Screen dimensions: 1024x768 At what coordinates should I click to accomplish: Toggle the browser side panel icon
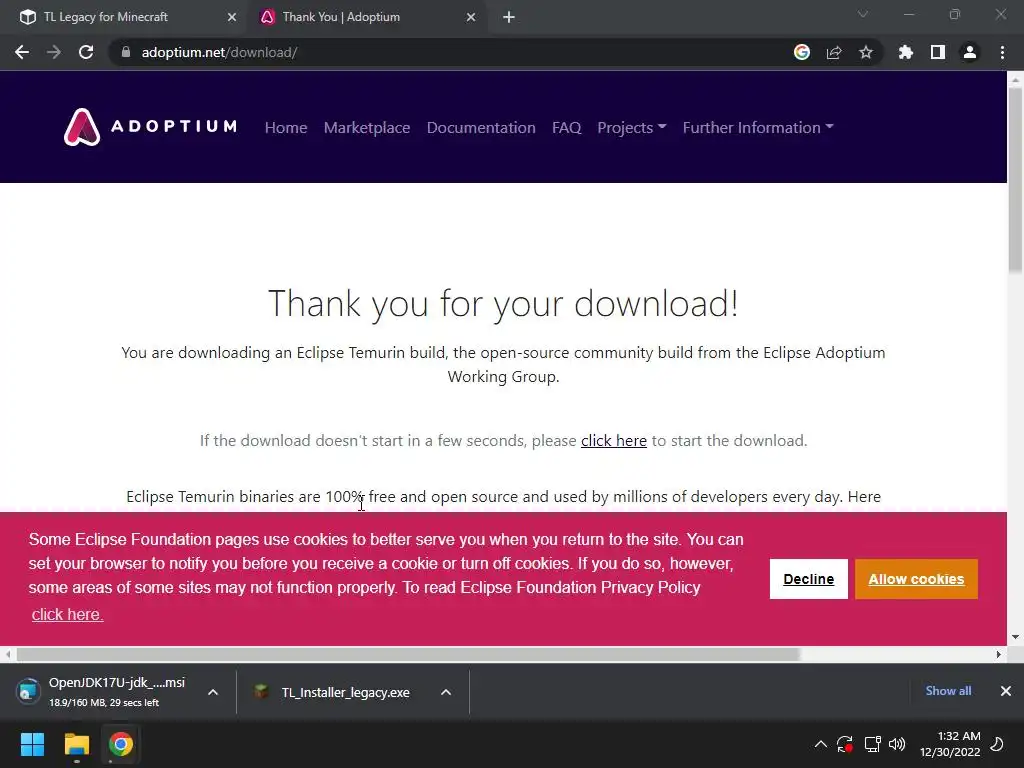point(938,52)
